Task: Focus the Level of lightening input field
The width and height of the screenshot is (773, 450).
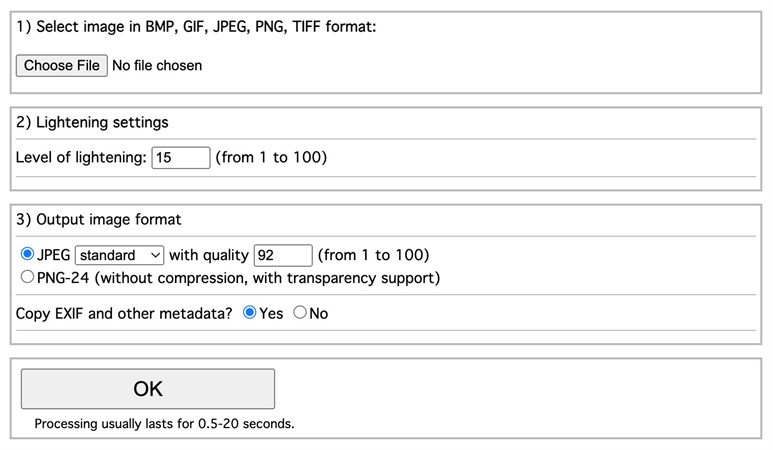Action: pyautogui.click(x=180, y=157)
